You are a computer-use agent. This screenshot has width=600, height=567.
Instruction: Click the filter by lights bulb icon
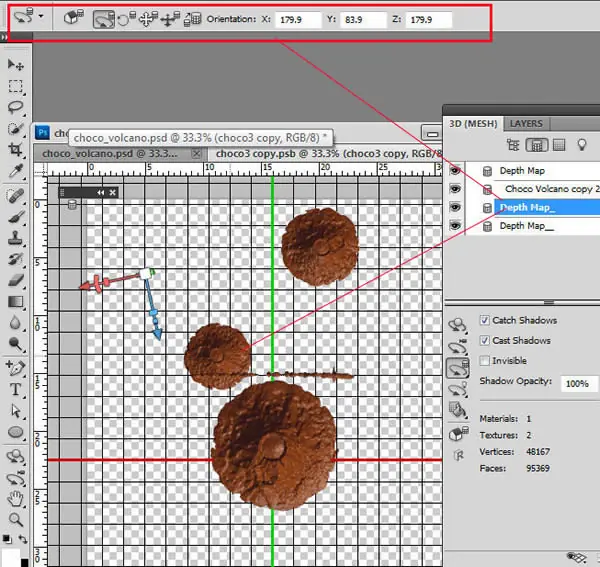pyautogui.click(x=582, y=145)
